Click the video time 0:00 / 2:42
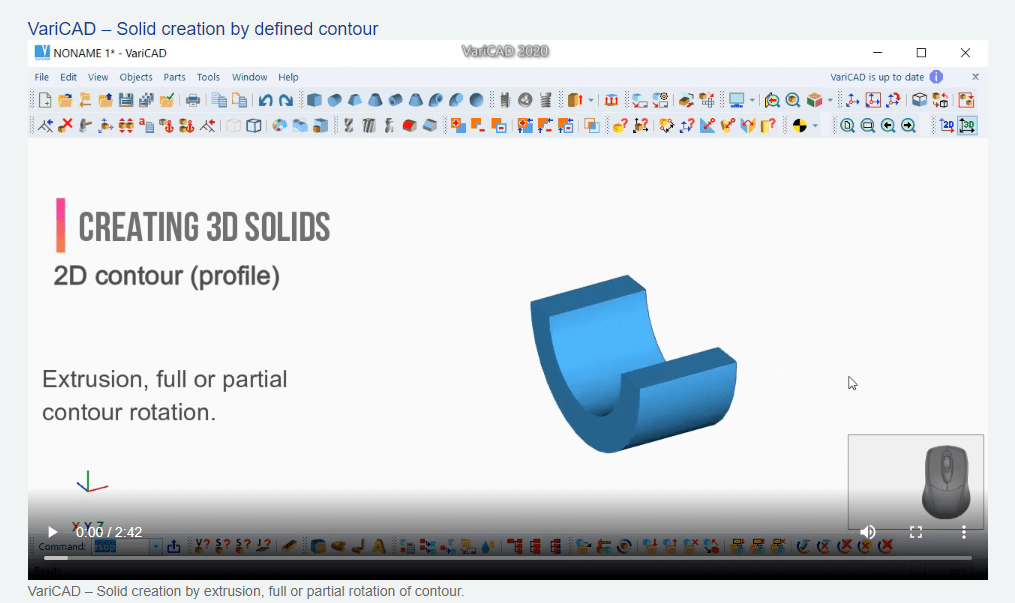 pos(109,532)
